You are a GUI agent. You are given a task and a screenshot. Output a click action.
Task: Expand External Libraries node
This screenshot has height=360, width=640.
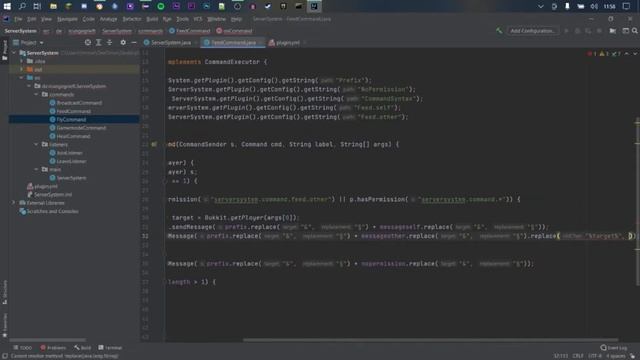[x=13, y=202]
